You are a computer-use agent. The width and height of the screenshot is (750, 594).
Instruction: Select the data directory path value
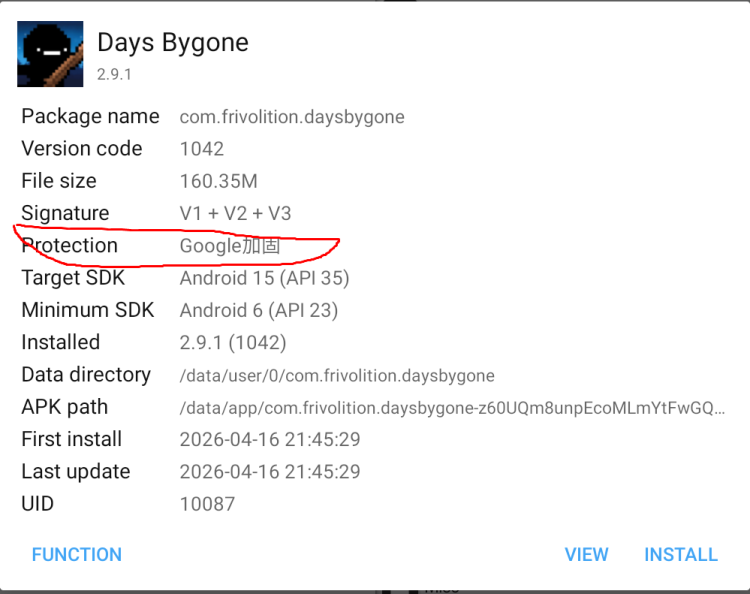(337, 376)
